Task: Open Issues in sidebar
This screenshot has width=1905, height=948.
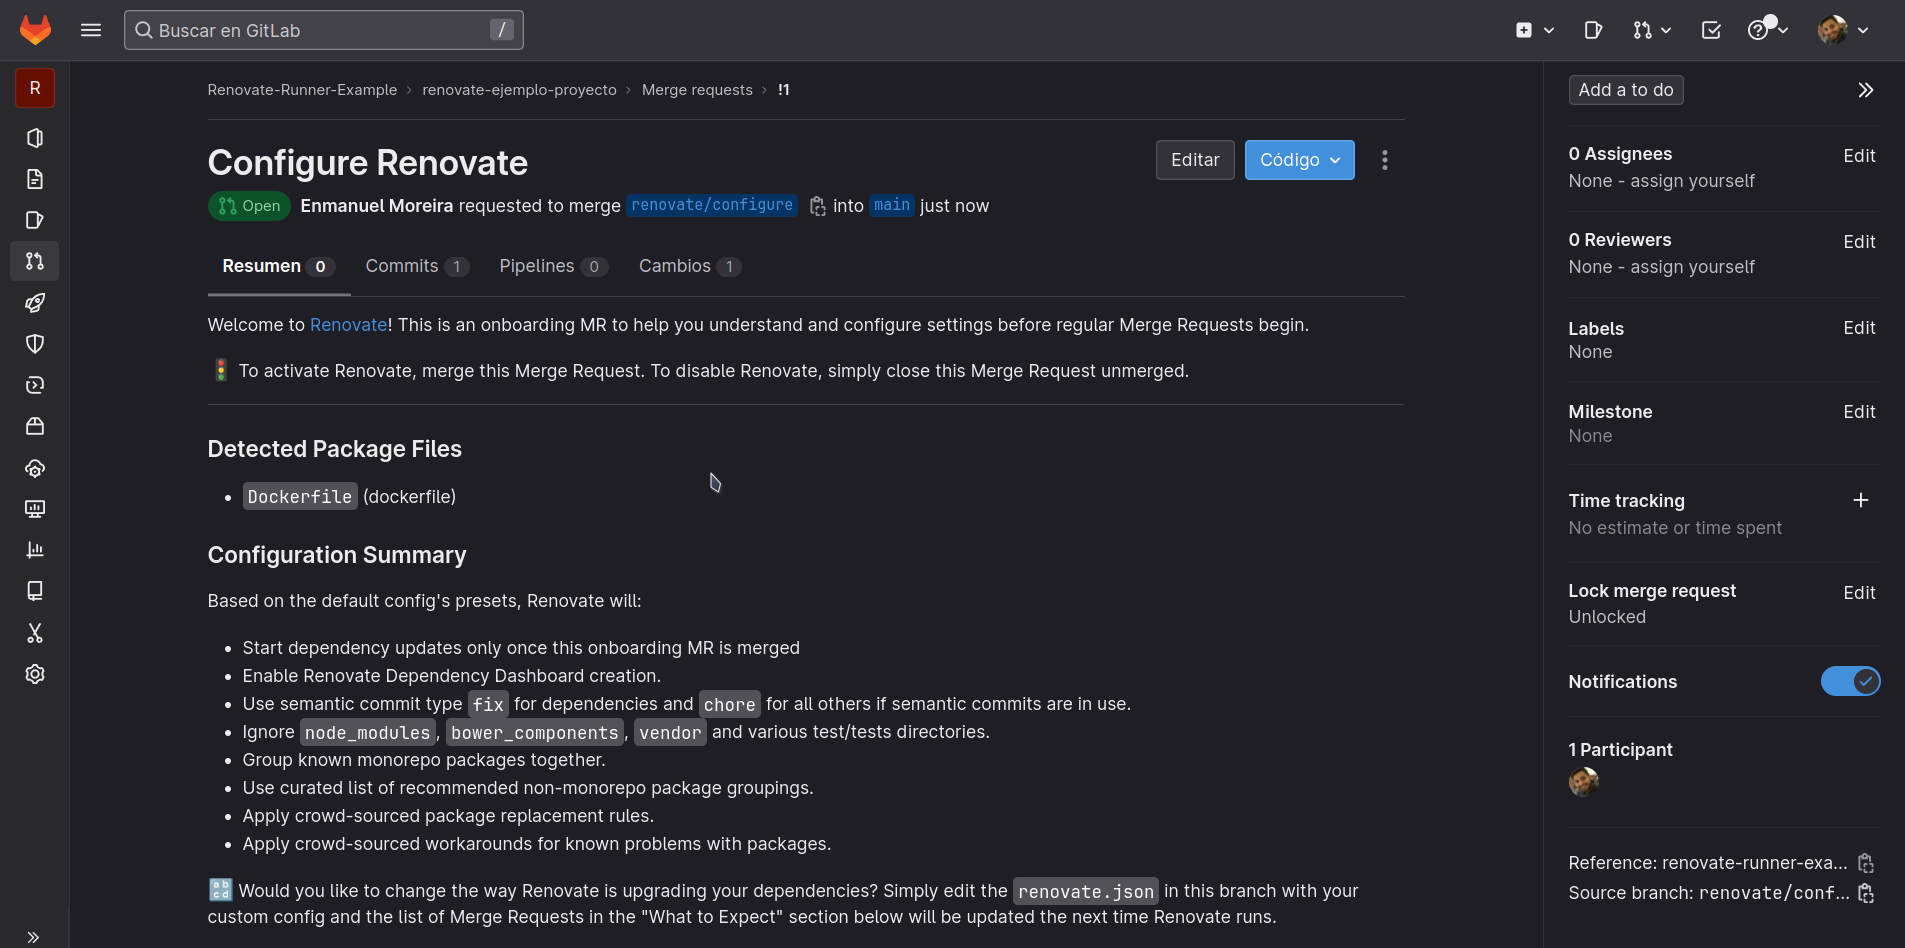Action: (x=35, y=220)
